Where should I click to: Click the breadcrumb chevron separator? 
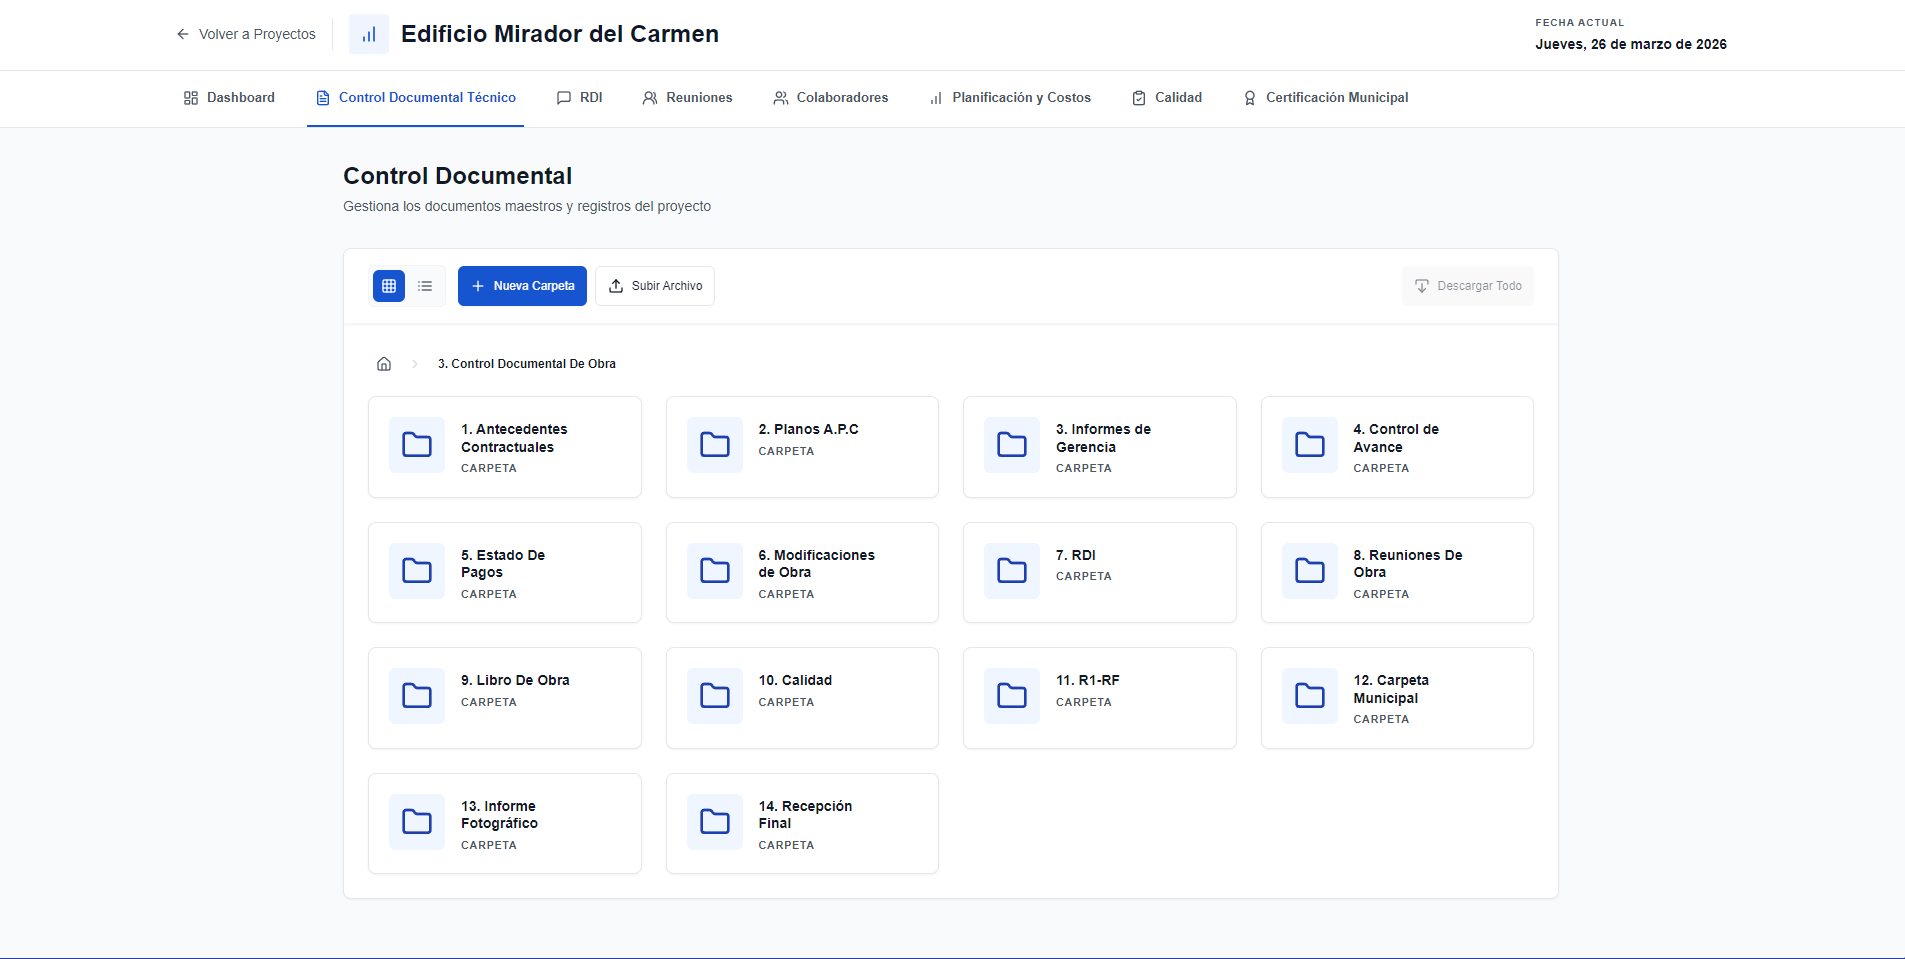(415, 364)
